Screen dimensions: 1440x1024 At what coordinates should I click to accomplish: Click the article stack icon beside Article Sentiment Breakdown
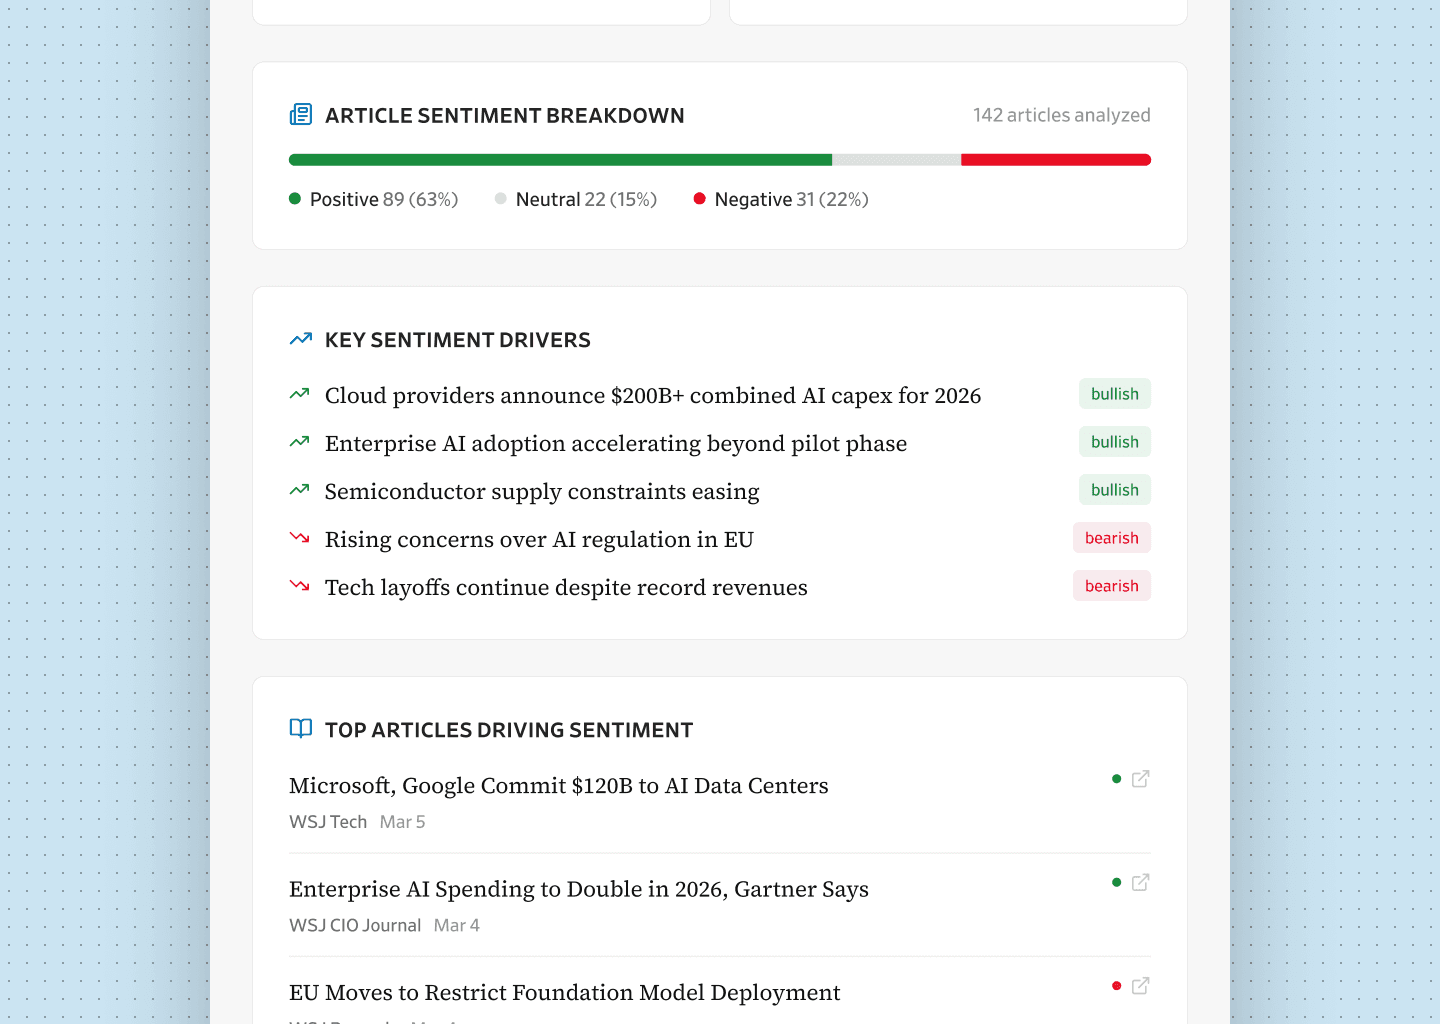click(300, 115)
